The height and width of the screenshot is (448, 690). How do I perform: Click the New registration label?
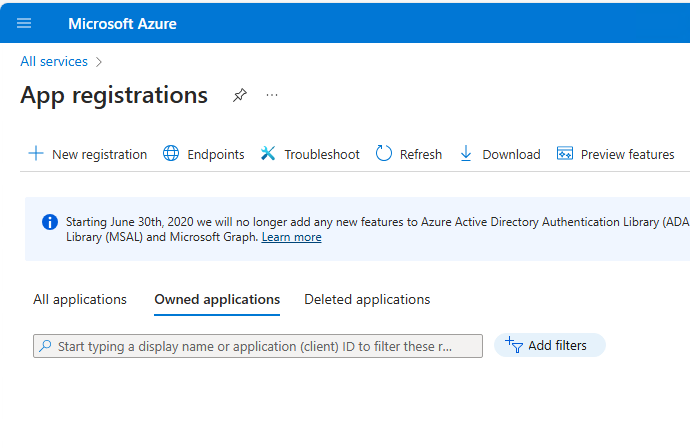pos(99,154)
